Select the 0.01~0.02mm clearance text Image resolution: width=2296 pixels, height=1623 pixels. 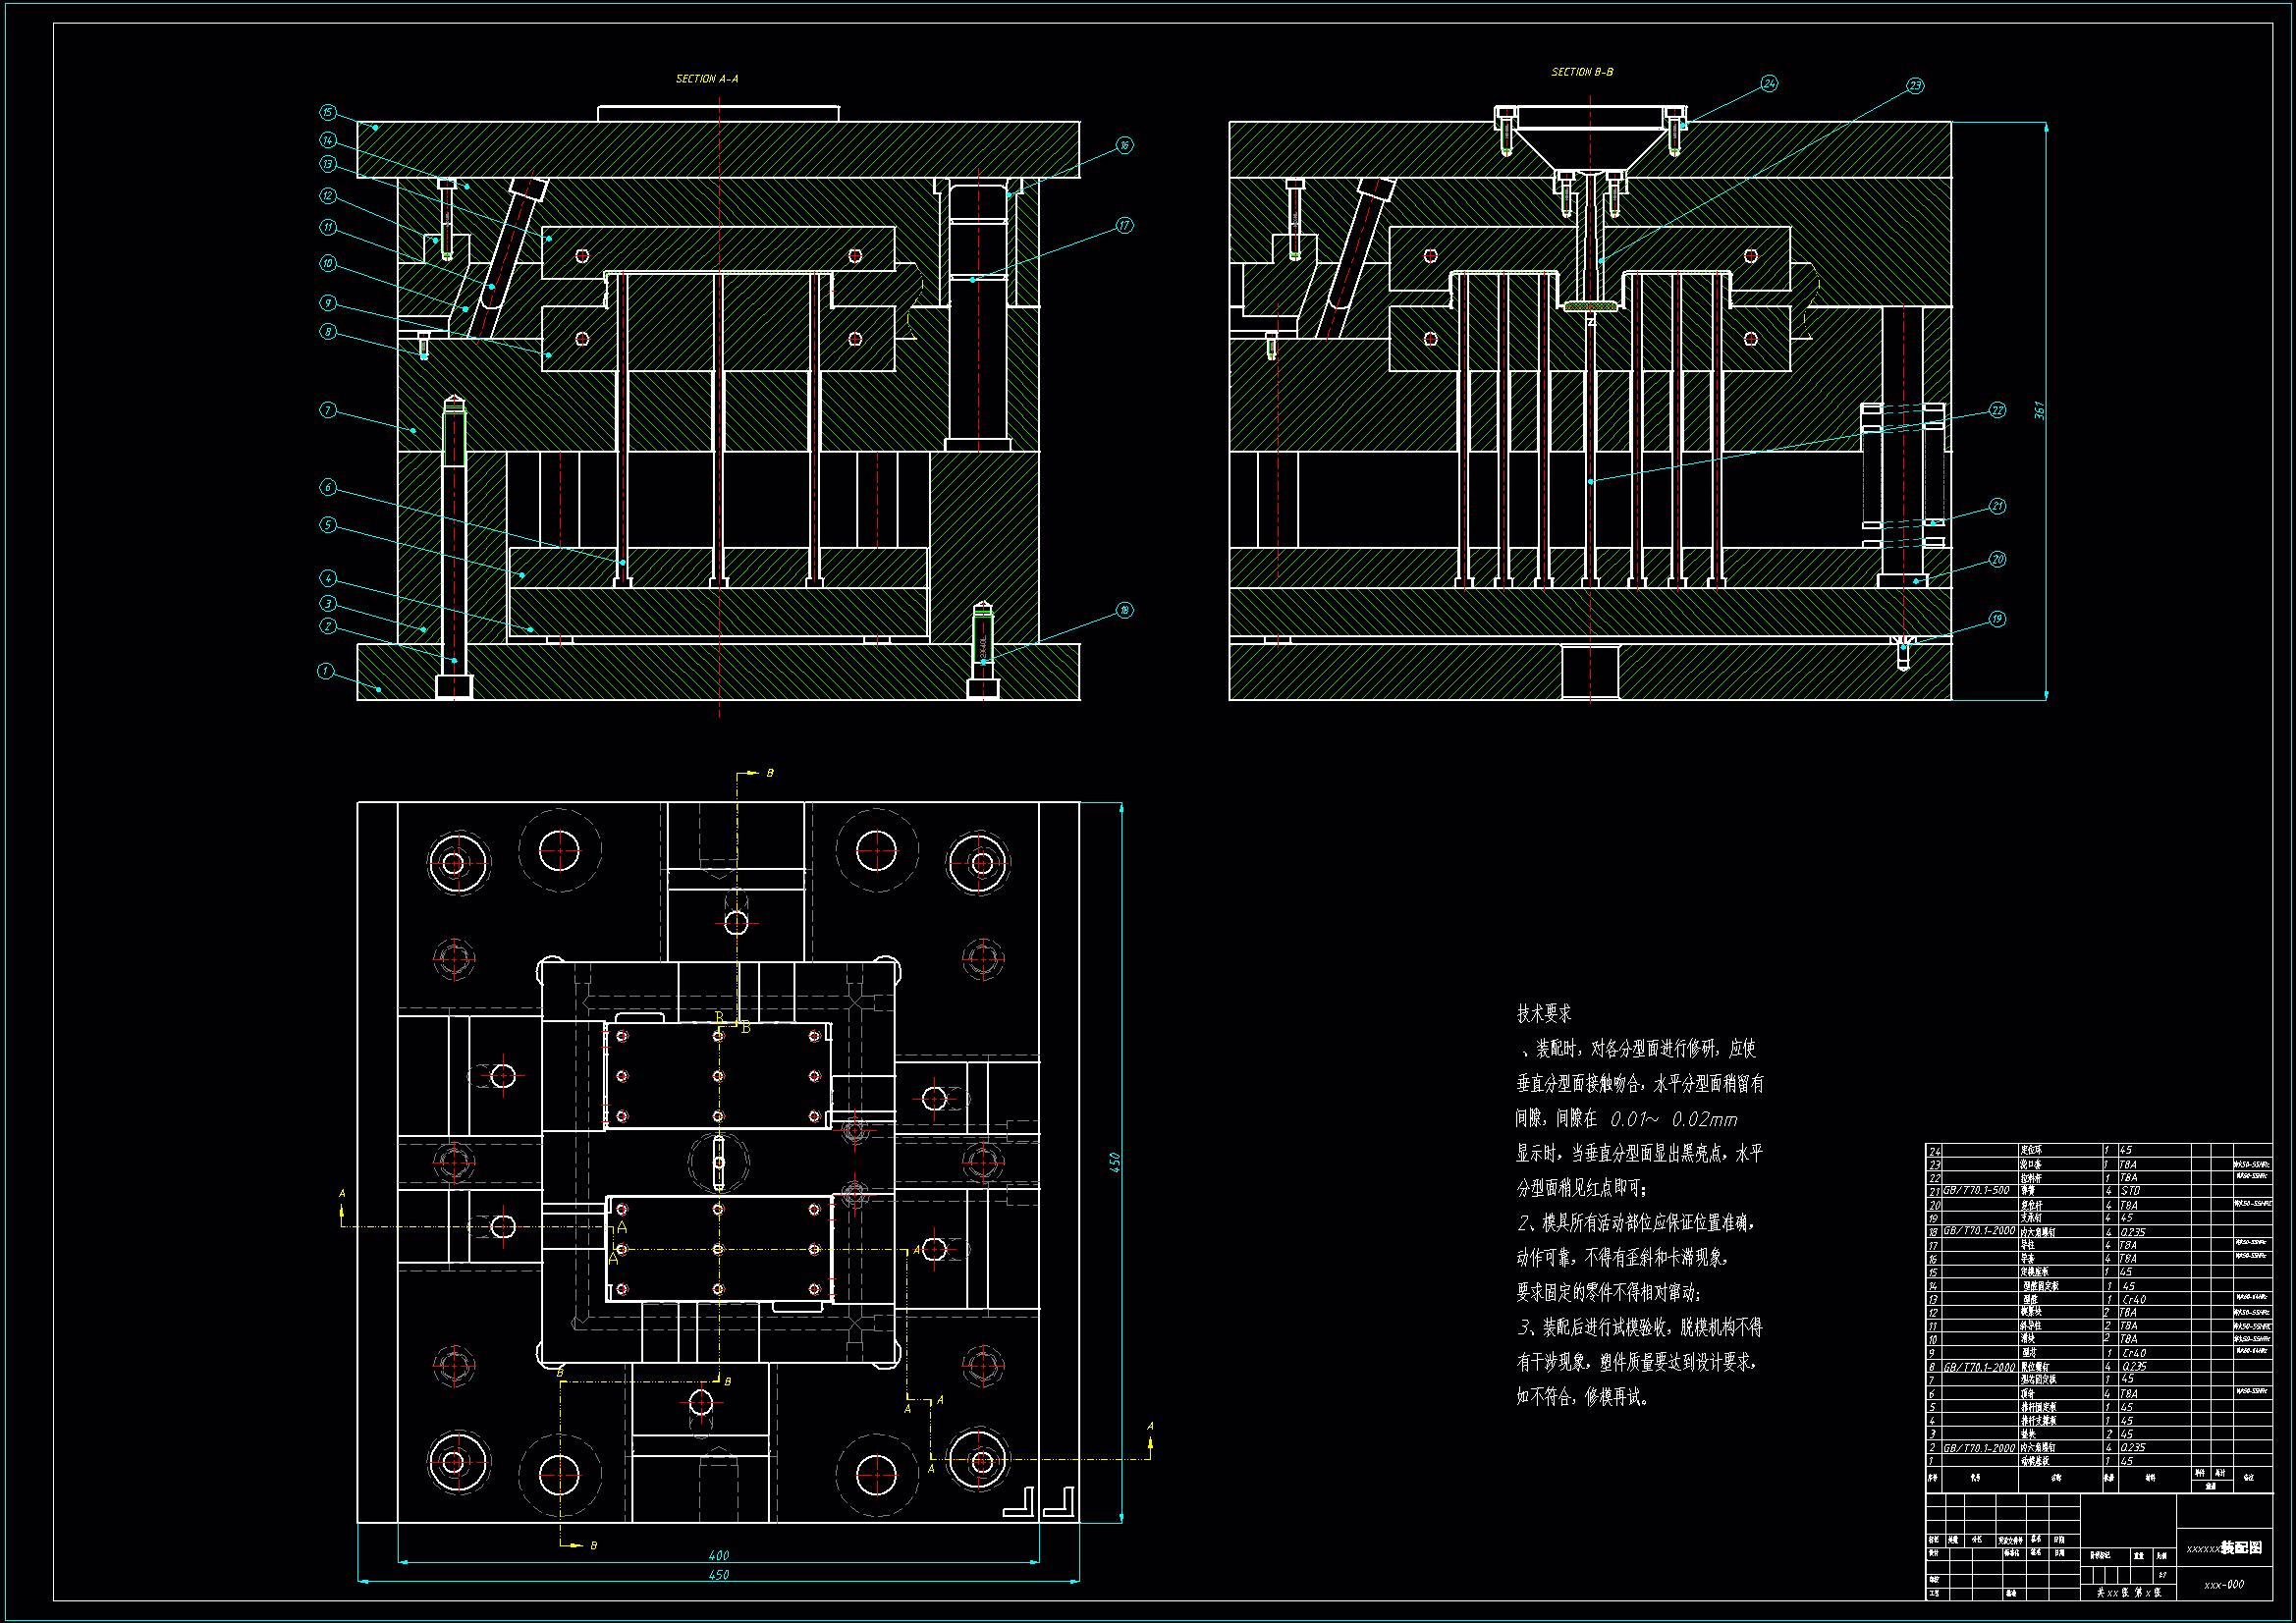pos(1673,1119)
